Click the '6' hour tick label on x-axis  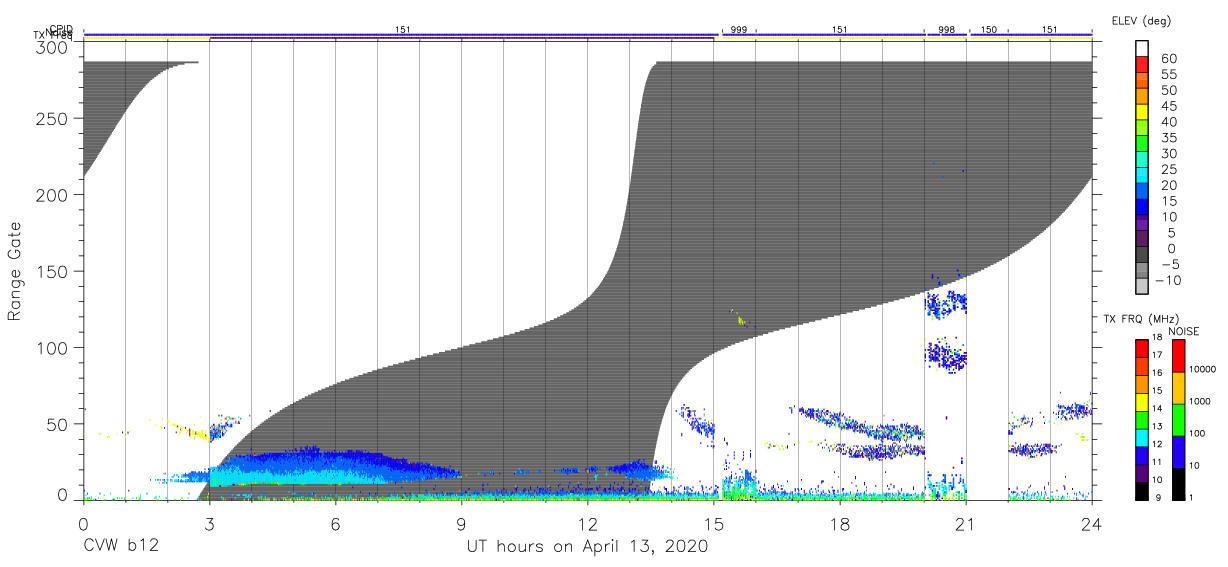(x=335, y=524)
